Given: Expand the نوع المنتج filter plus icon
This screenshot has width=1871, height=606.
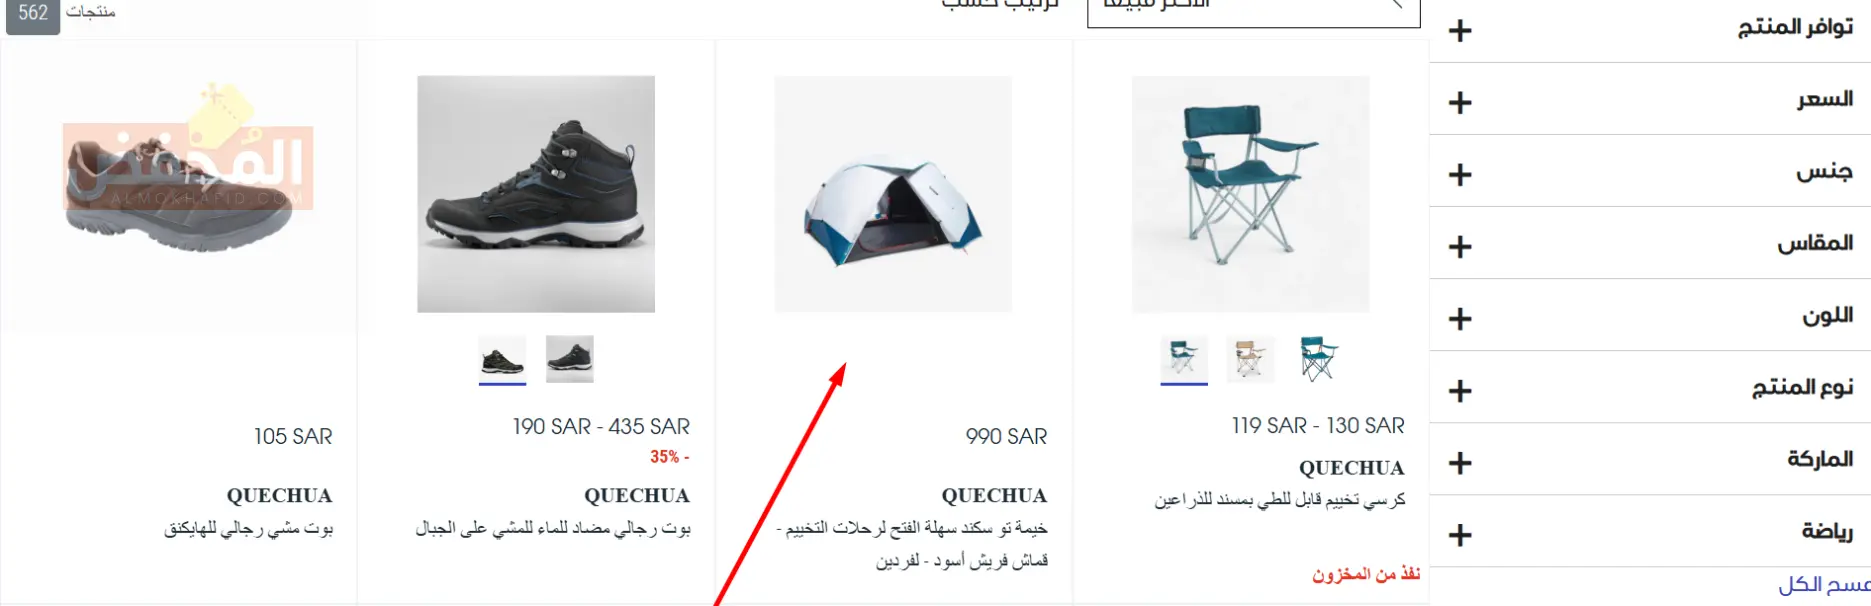Looking at the screenshot, I should pos(1460,391).
